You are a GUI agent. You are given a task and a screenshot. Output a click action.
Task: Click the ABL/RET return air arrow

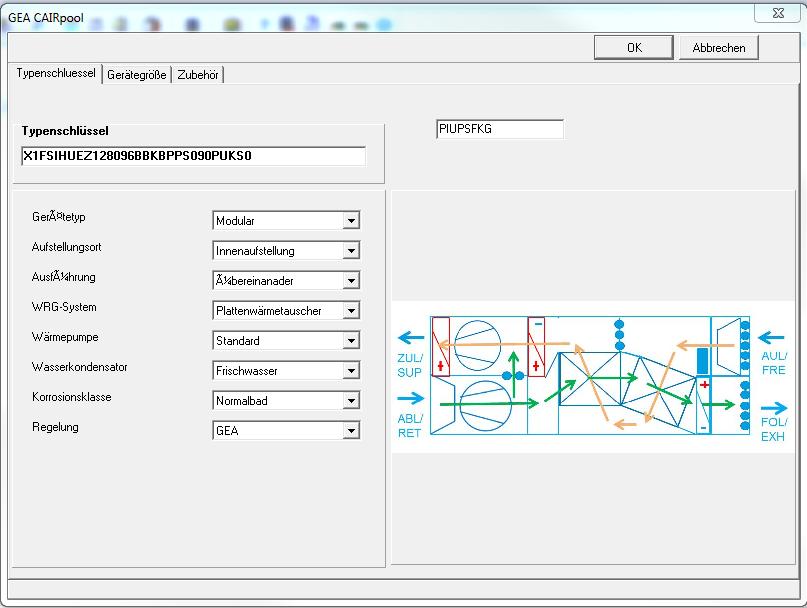[411, 398]
